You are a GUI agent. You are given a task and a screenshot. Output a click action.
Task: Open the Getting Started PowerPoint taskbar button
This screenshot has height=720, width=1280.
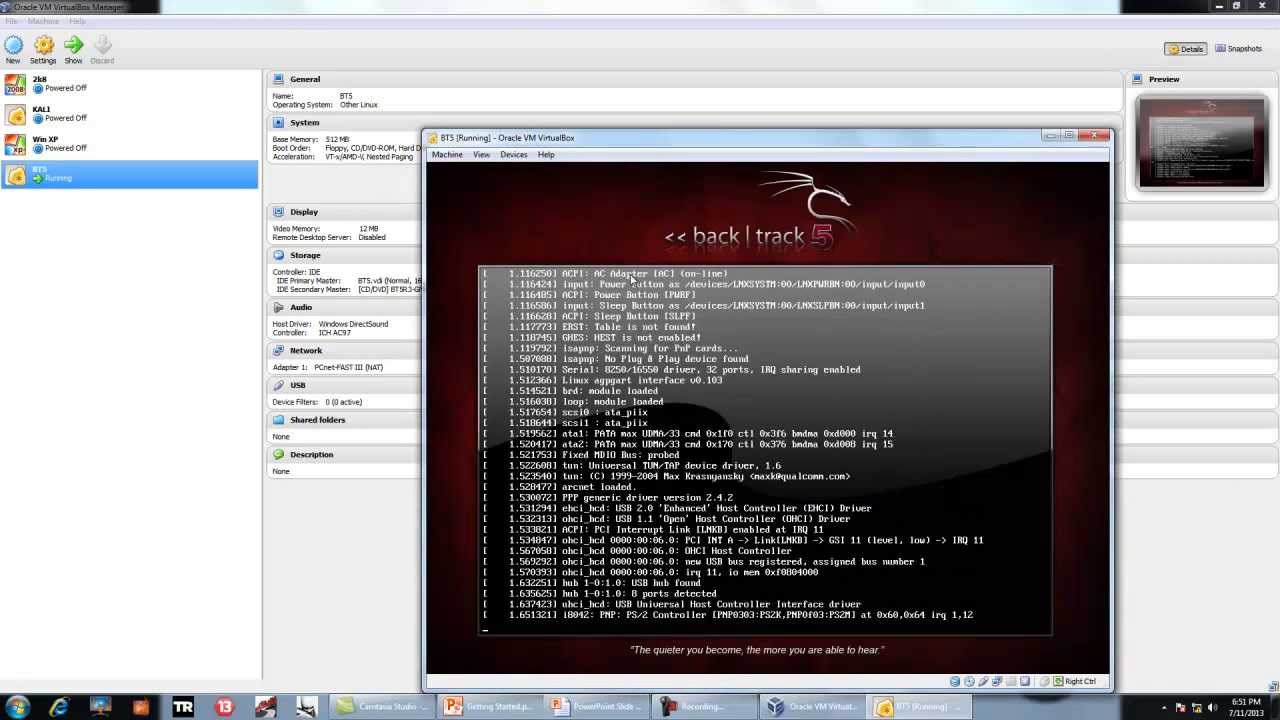pos(491,707)
